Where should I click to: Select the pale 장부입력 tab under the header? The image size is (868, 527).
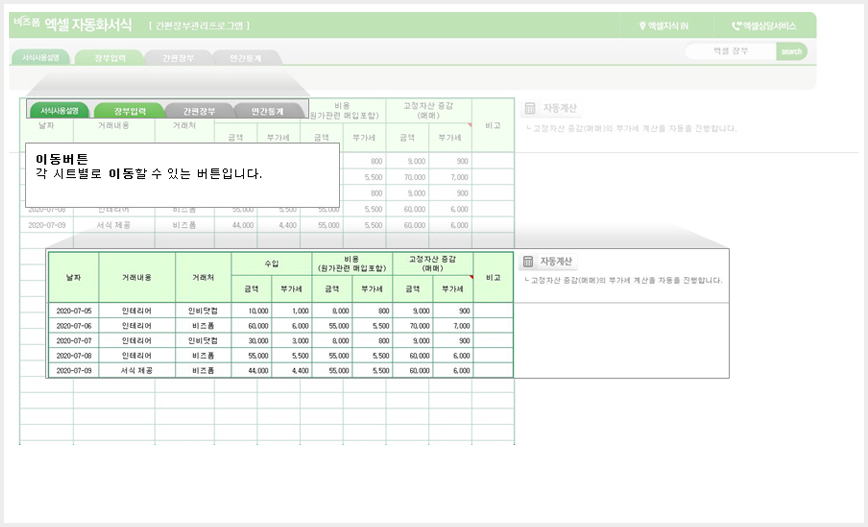(110, 58)
